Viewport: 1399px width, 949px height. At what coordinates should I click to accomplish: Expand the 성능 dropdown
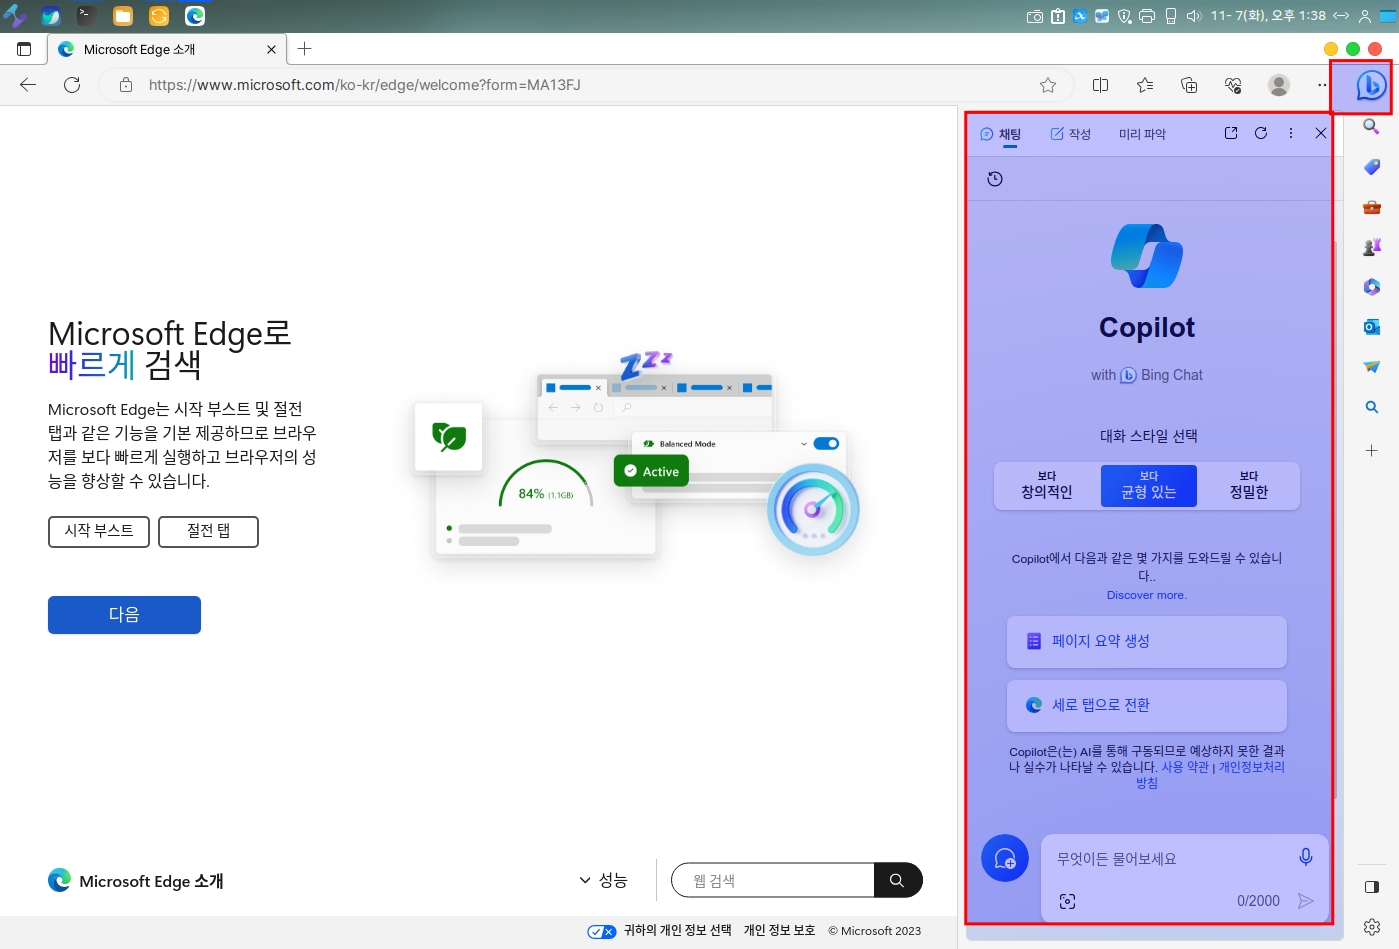(603, 880)
